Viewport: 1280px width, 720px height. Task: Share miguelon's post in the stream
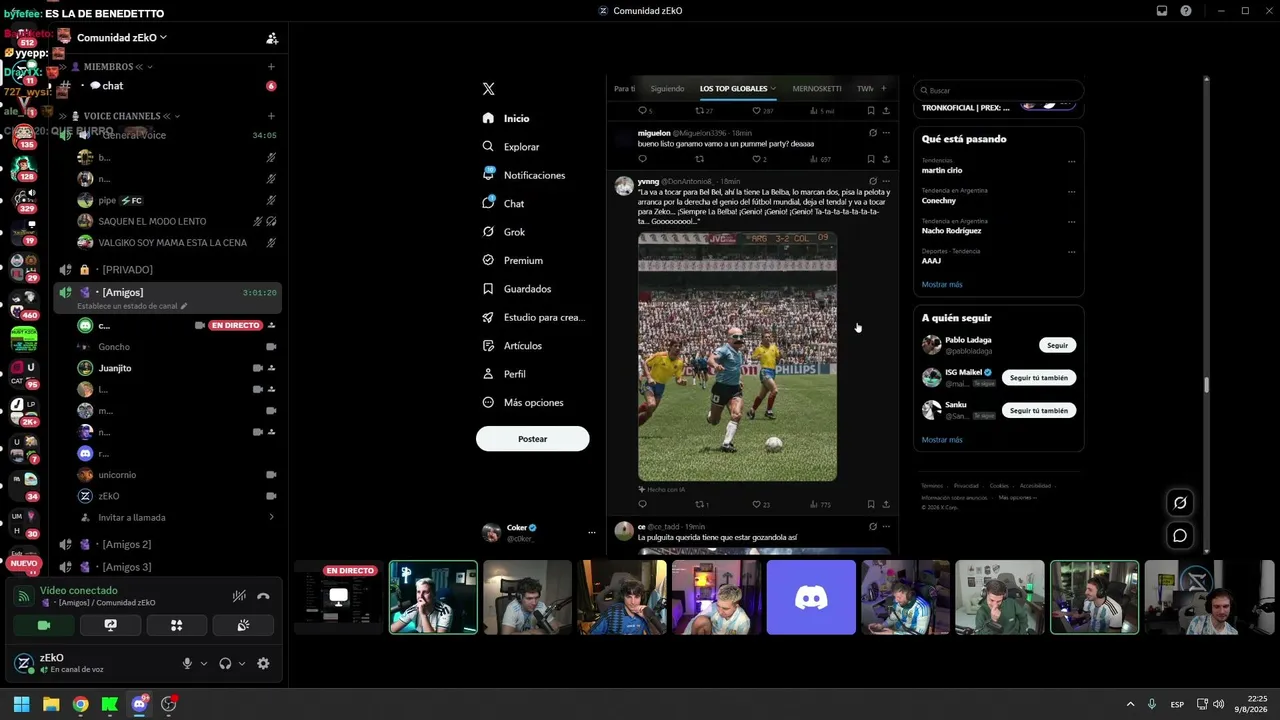886,159
